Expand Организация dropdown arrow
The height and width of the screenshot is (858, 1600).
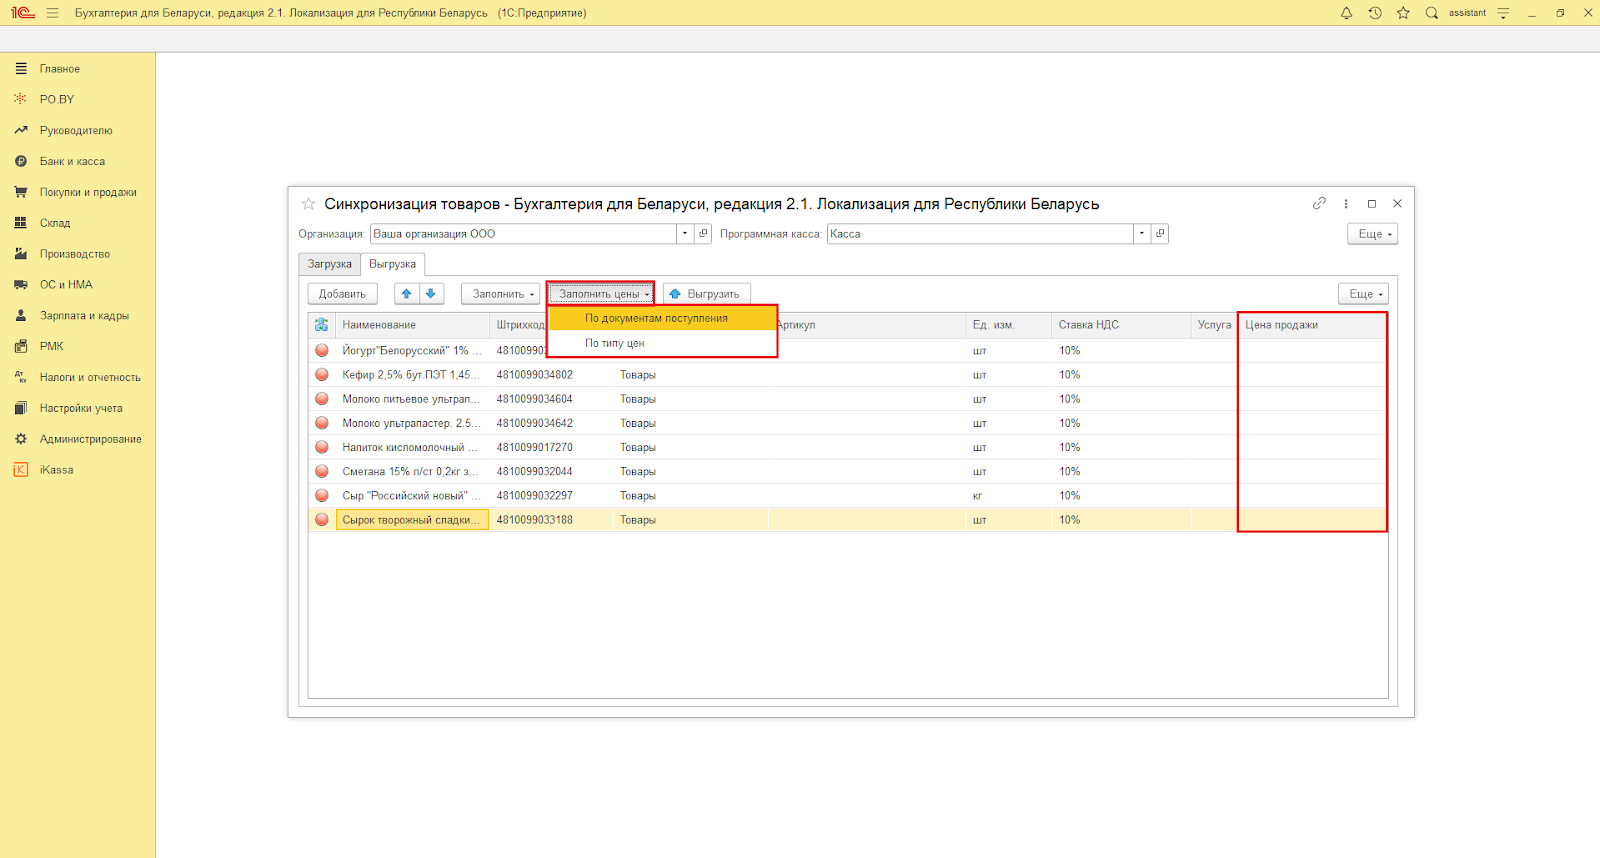685,234
